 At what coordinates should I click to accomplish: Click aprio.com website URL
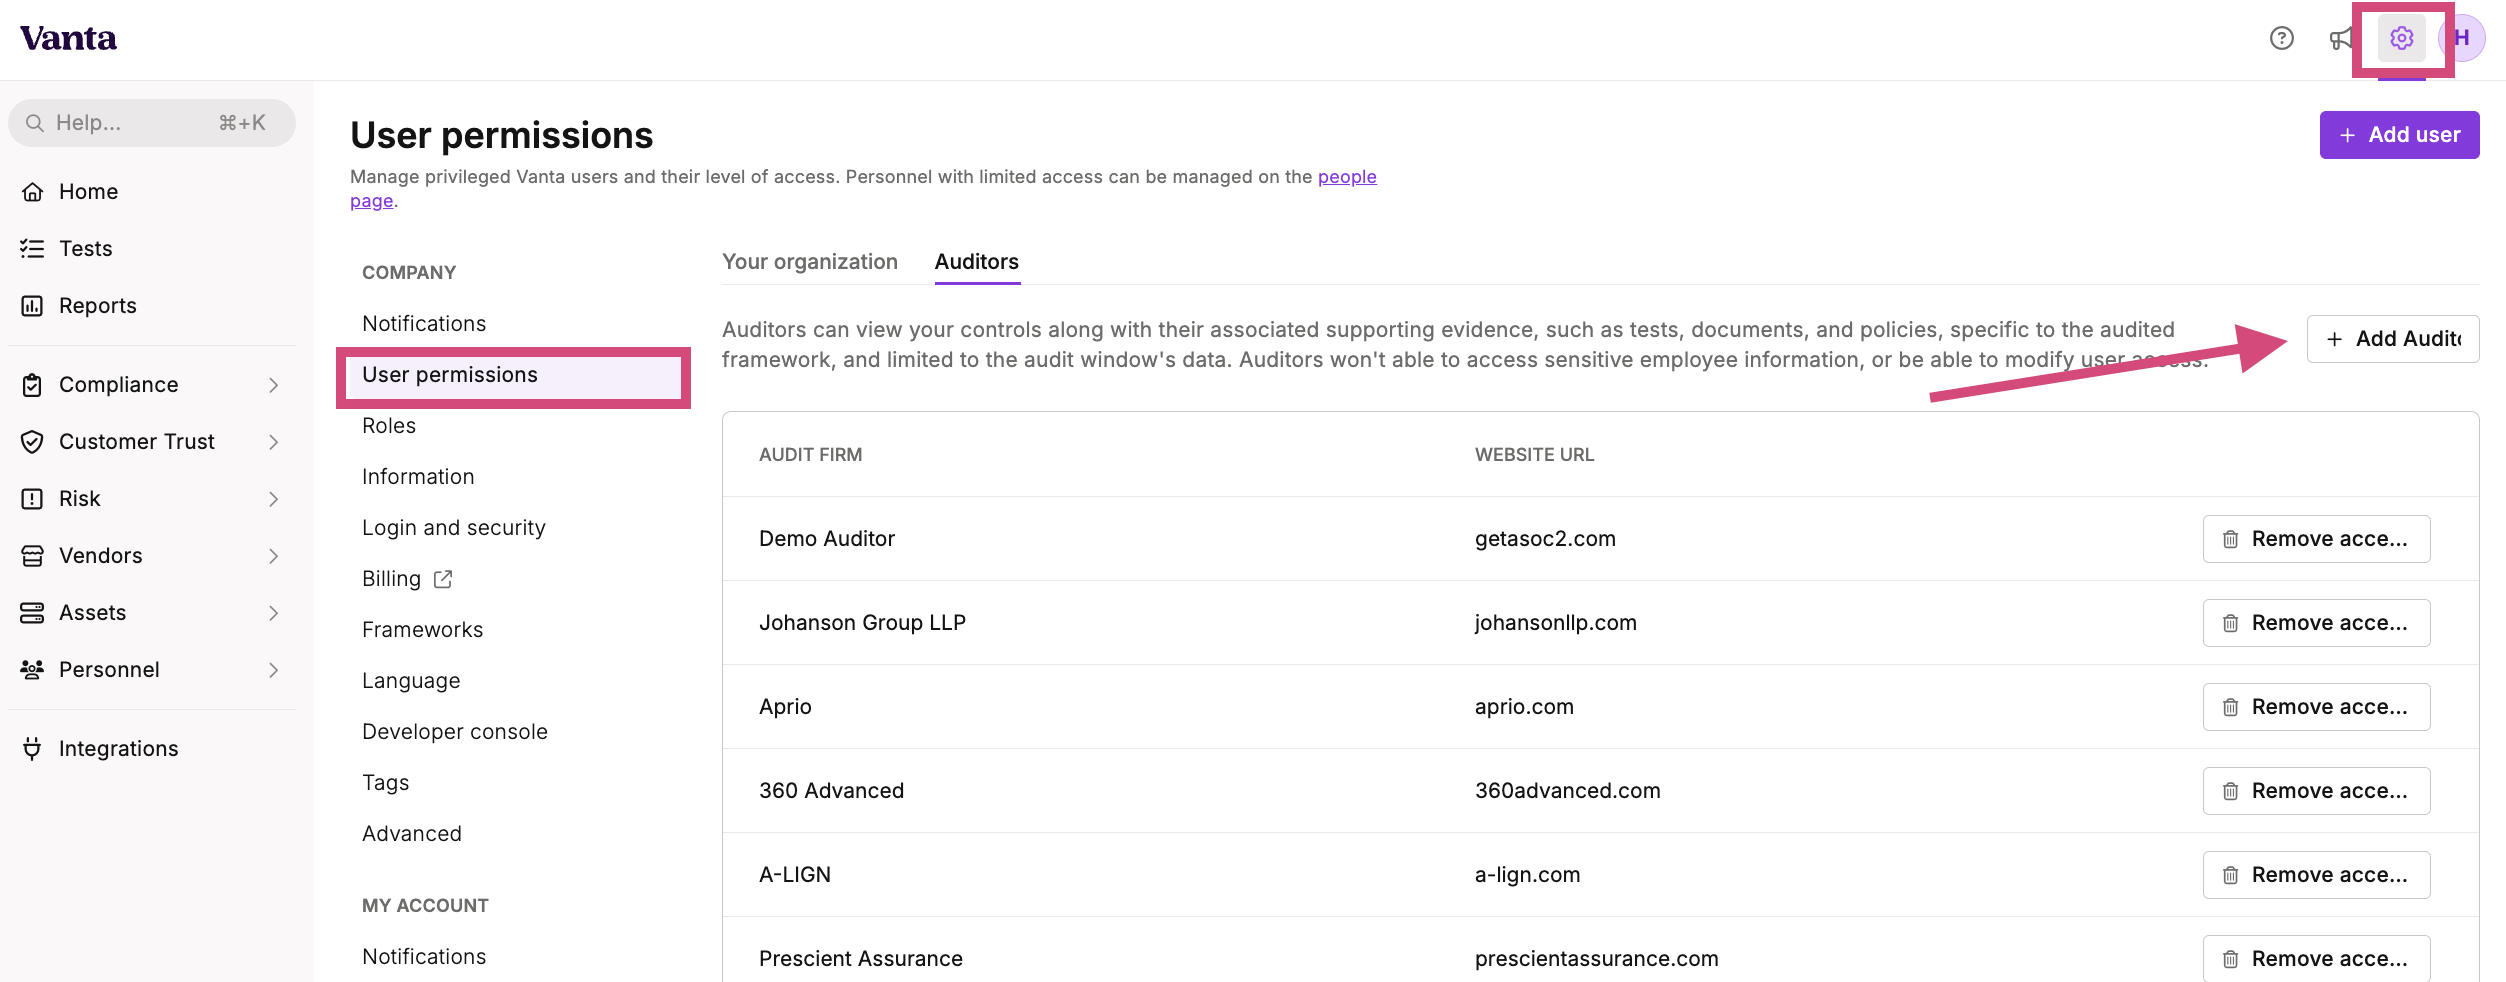(1524, 706)
